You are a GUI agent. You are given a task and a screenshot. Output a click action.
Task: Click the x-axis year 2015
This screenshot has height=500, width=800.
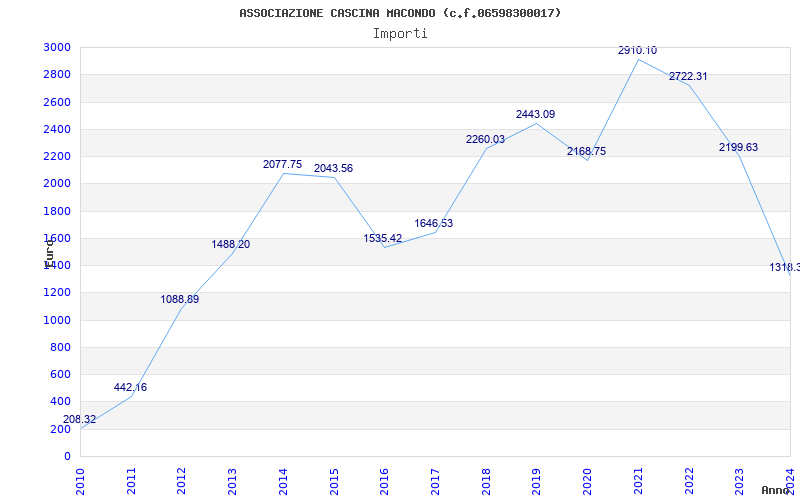(x=334, y=482)
